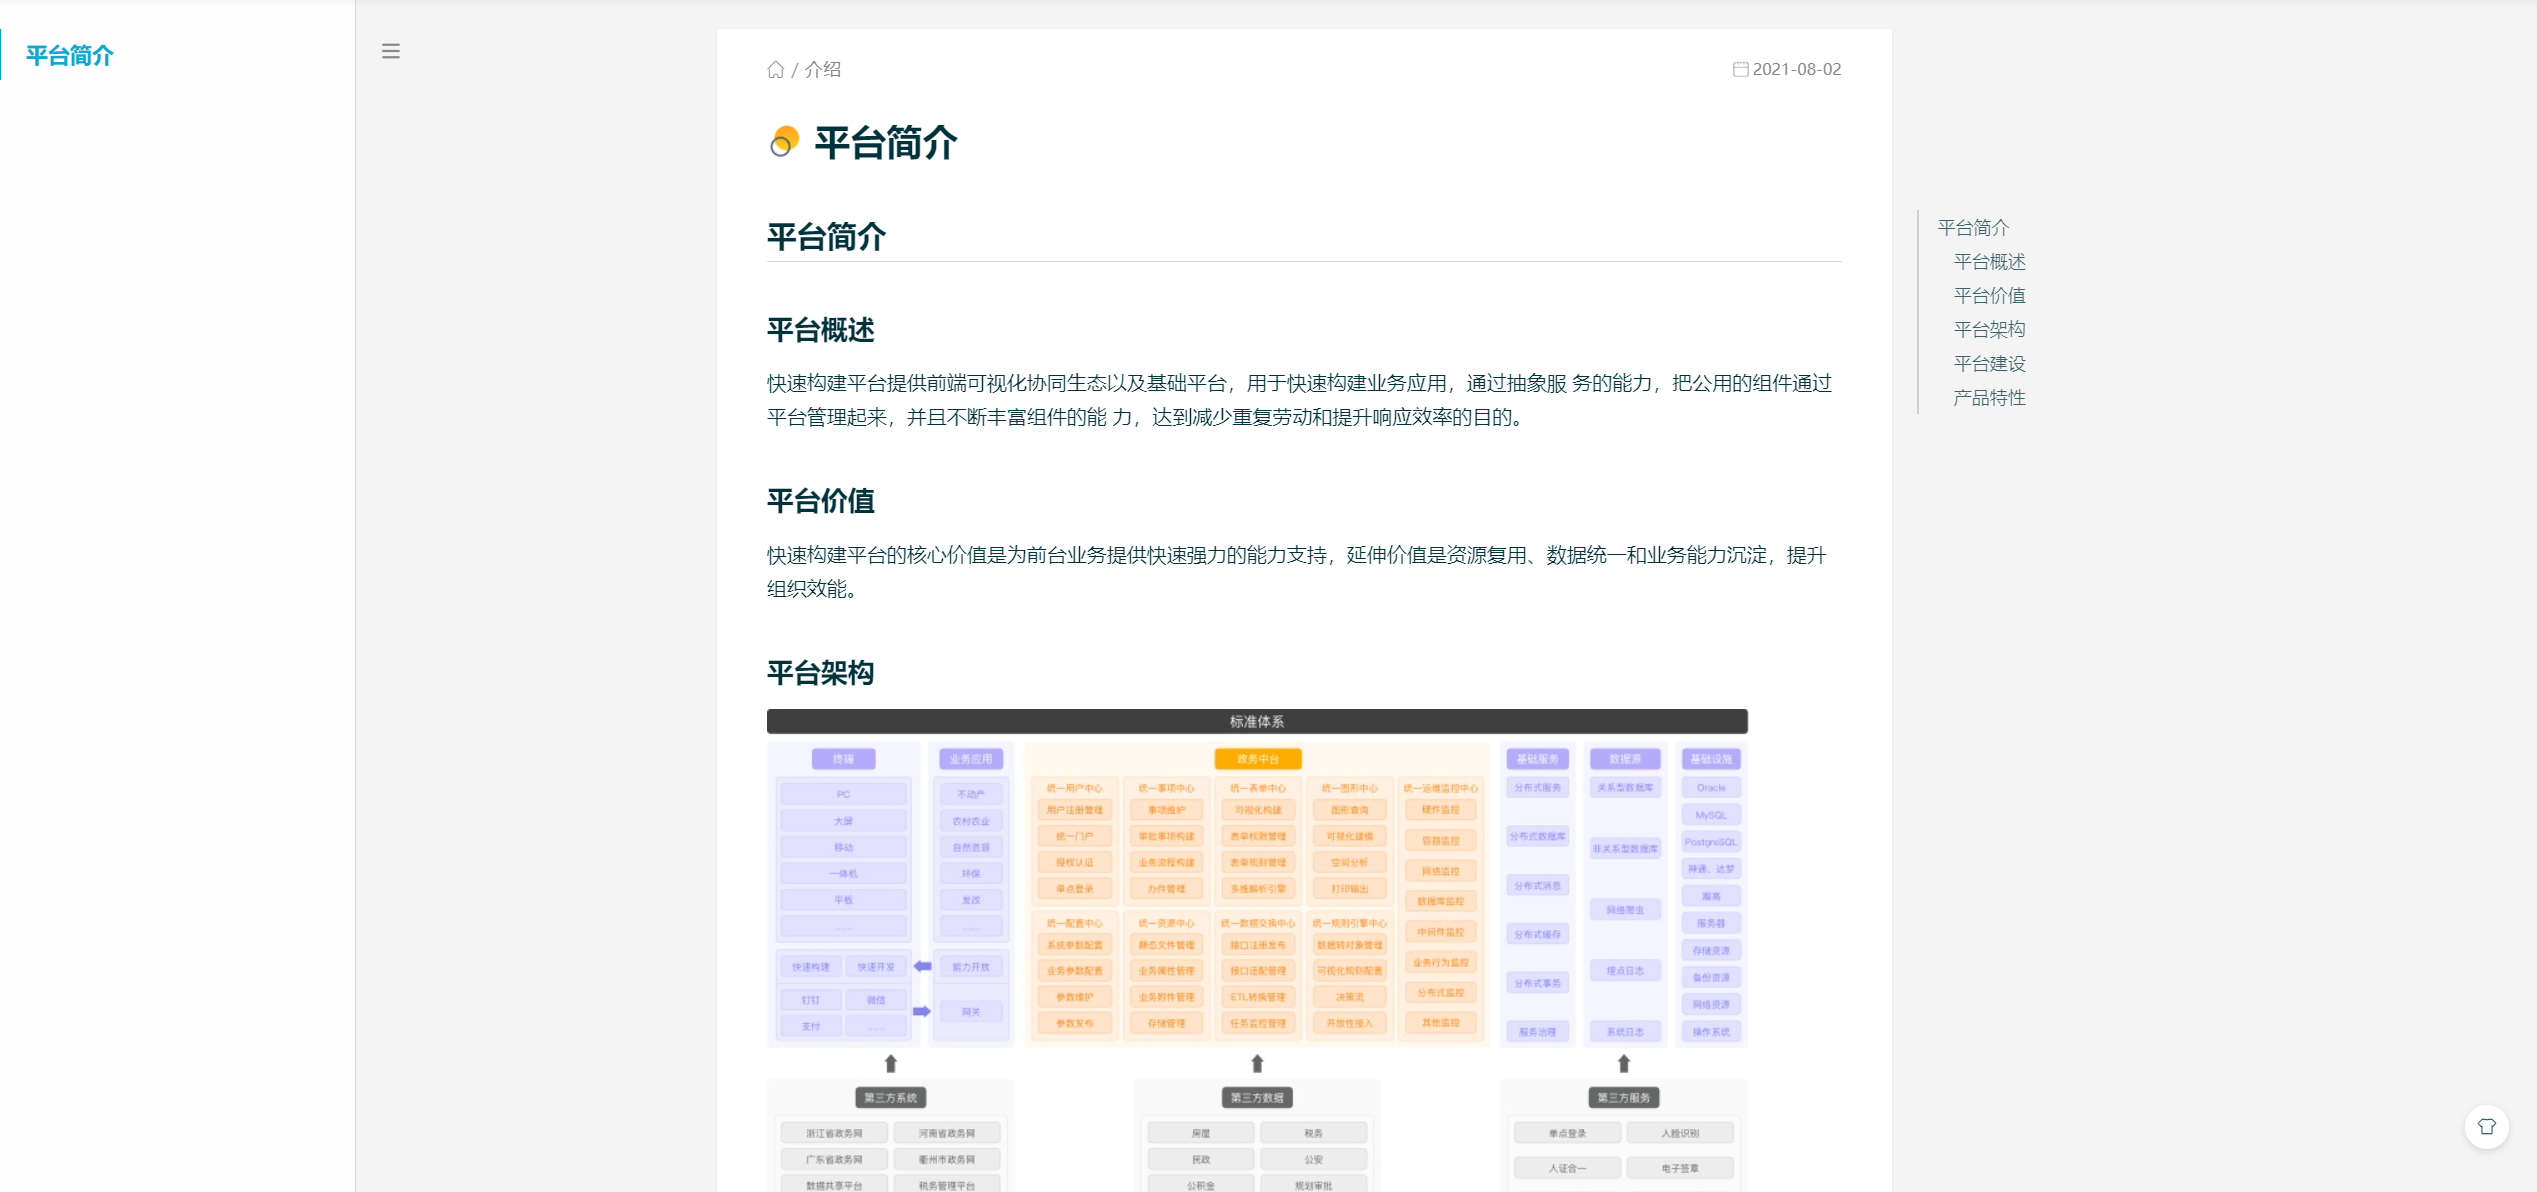Viewport: 2537px width, 1192px height.
Task: Toggle the sidebar hamburger menu icon
Action: [x=391, y=51]
